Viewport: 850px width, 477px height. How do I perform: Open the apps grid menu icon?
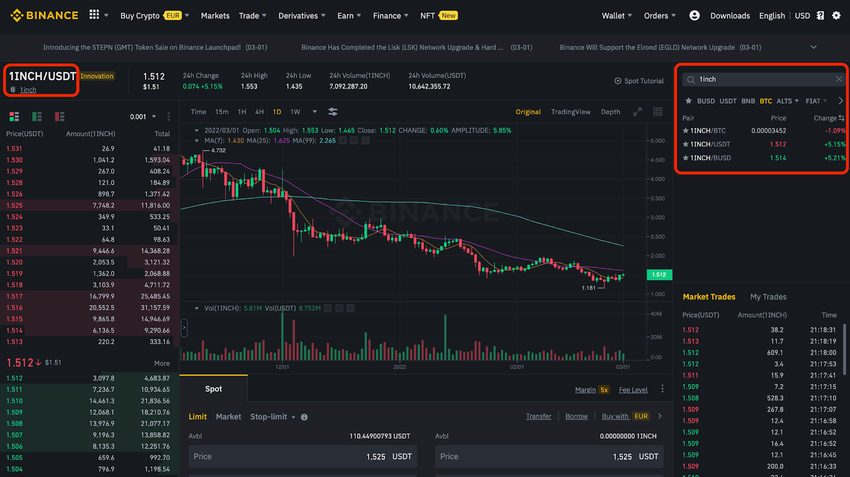point(94,15)
